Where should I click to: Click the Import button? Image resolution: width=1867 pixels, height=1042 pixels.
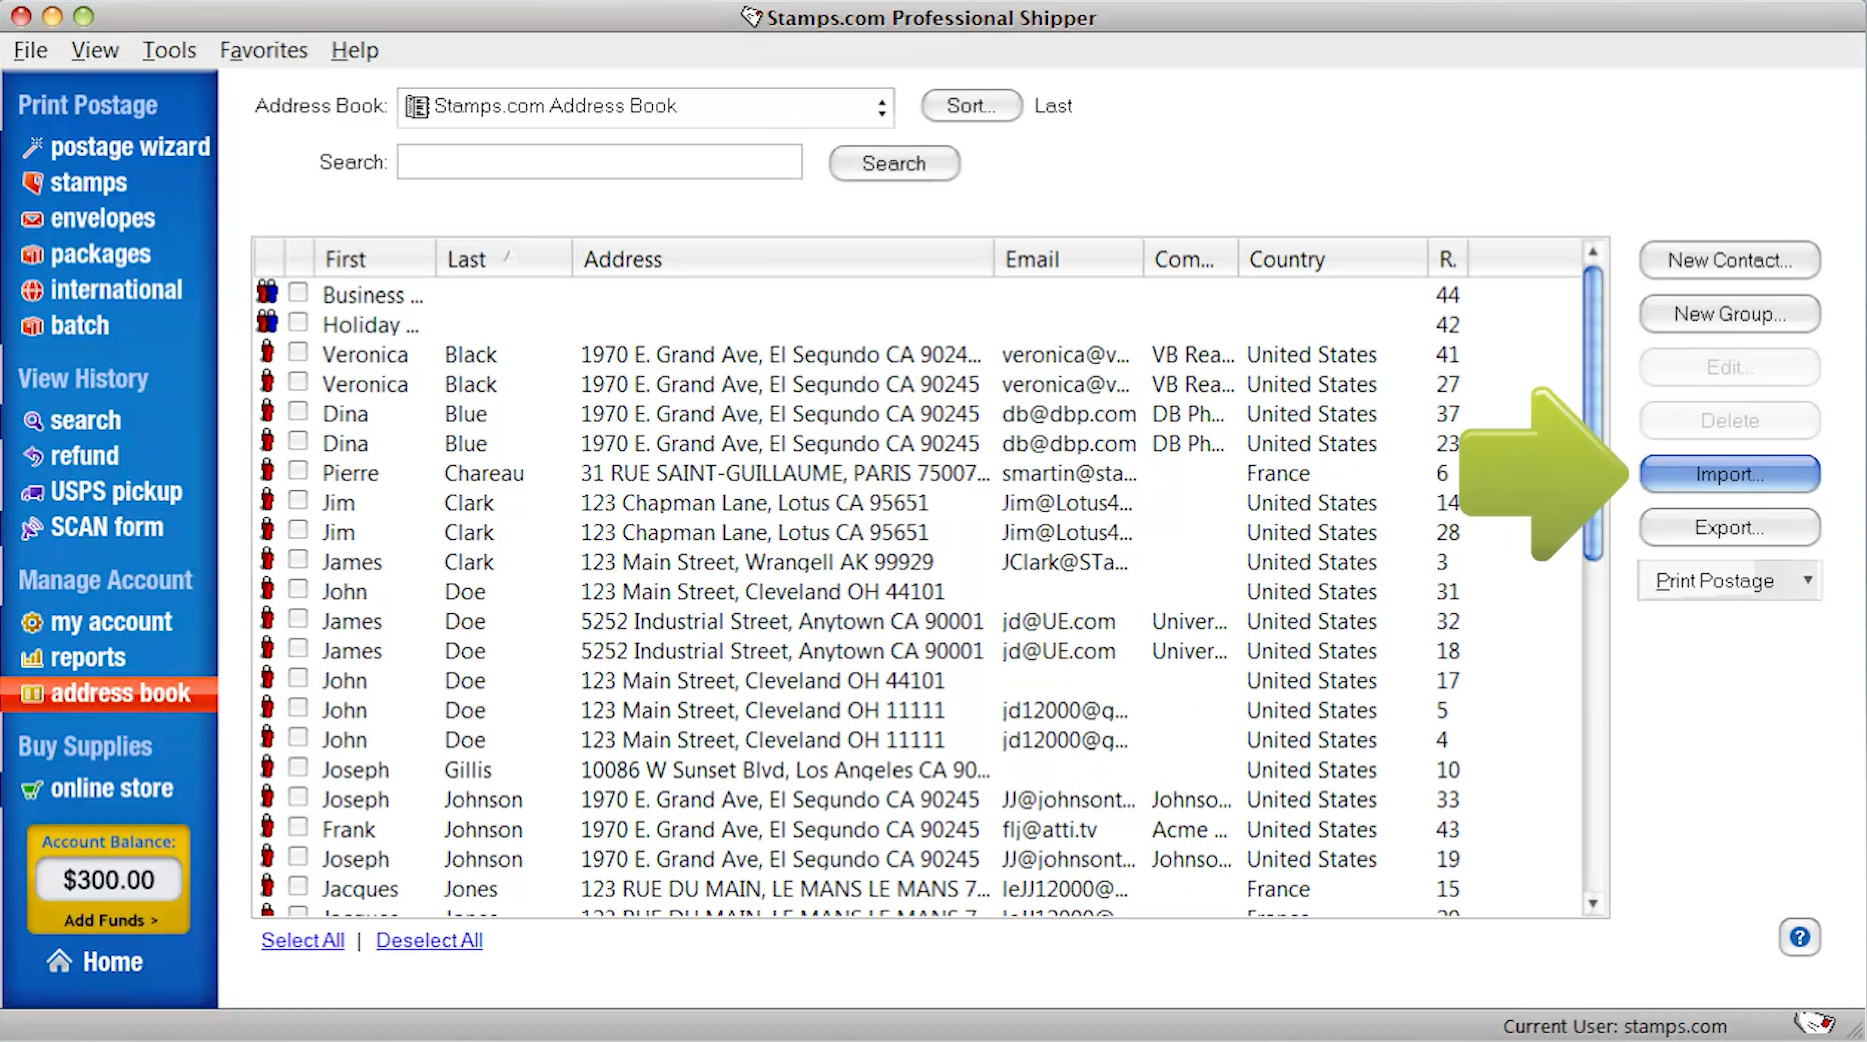coord(1729,474)
